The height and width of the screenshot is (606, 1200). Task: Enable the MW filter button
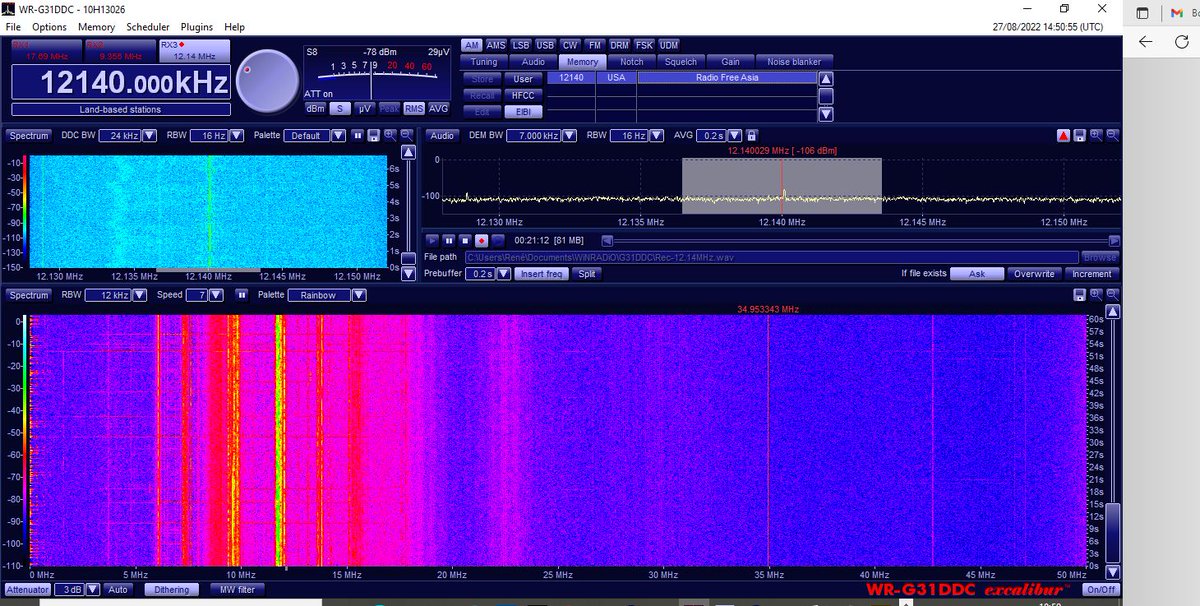point(237,589)
